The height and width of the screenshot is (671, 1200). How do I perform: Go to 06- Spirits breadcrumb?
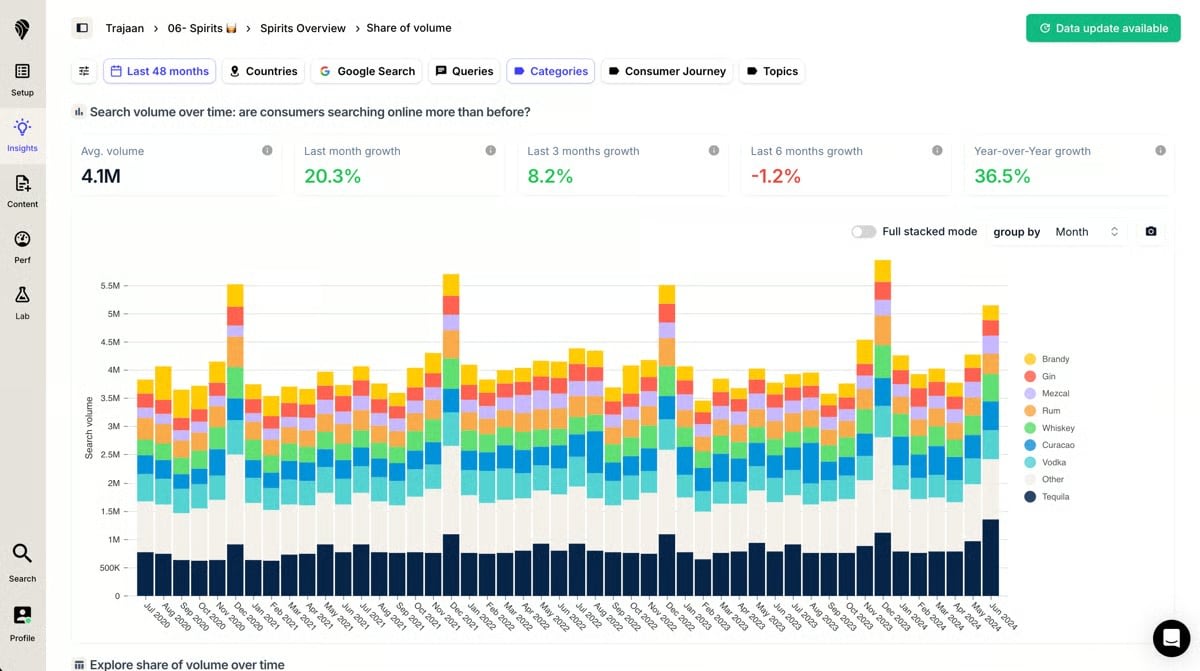(200, 28)
